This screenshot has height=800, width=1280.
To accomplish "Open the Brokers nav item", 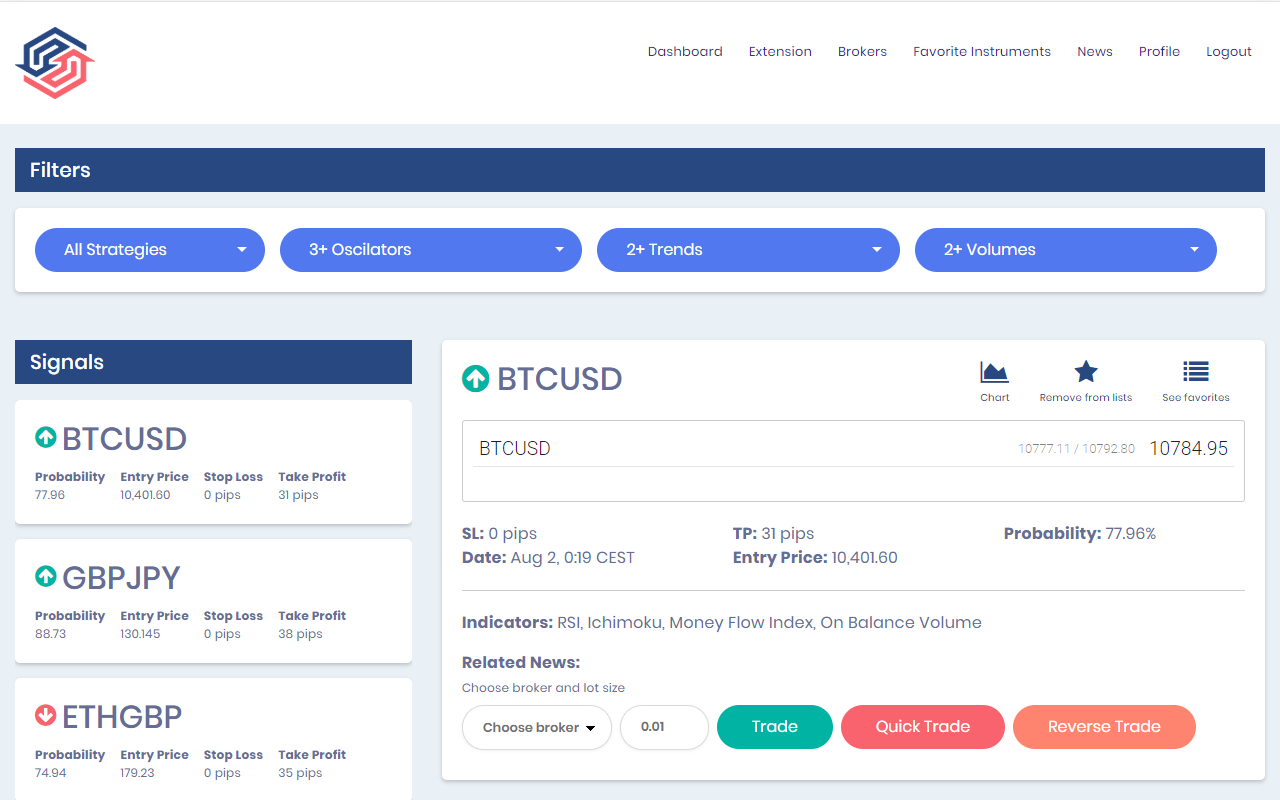I will pos(862,52).
